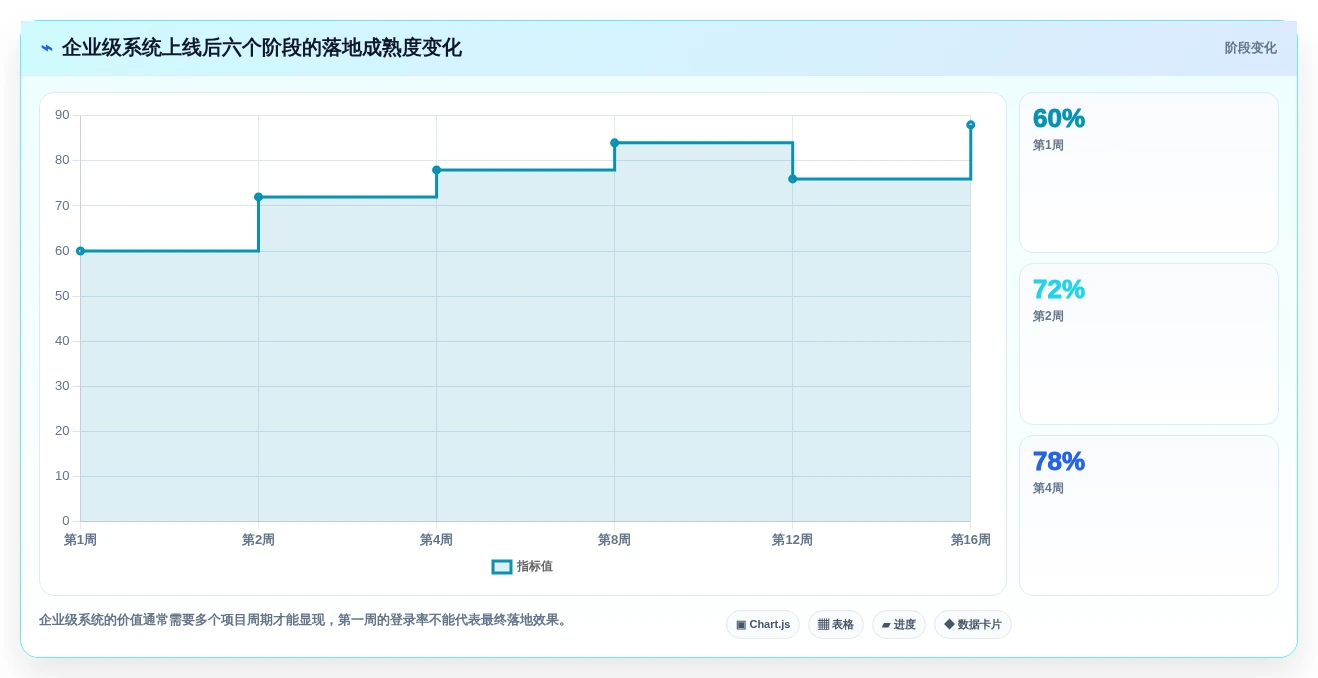Open the 72% 第2周 card
The height and width of the screenshot is (678, 1318).
click(x=1149, y=344)
